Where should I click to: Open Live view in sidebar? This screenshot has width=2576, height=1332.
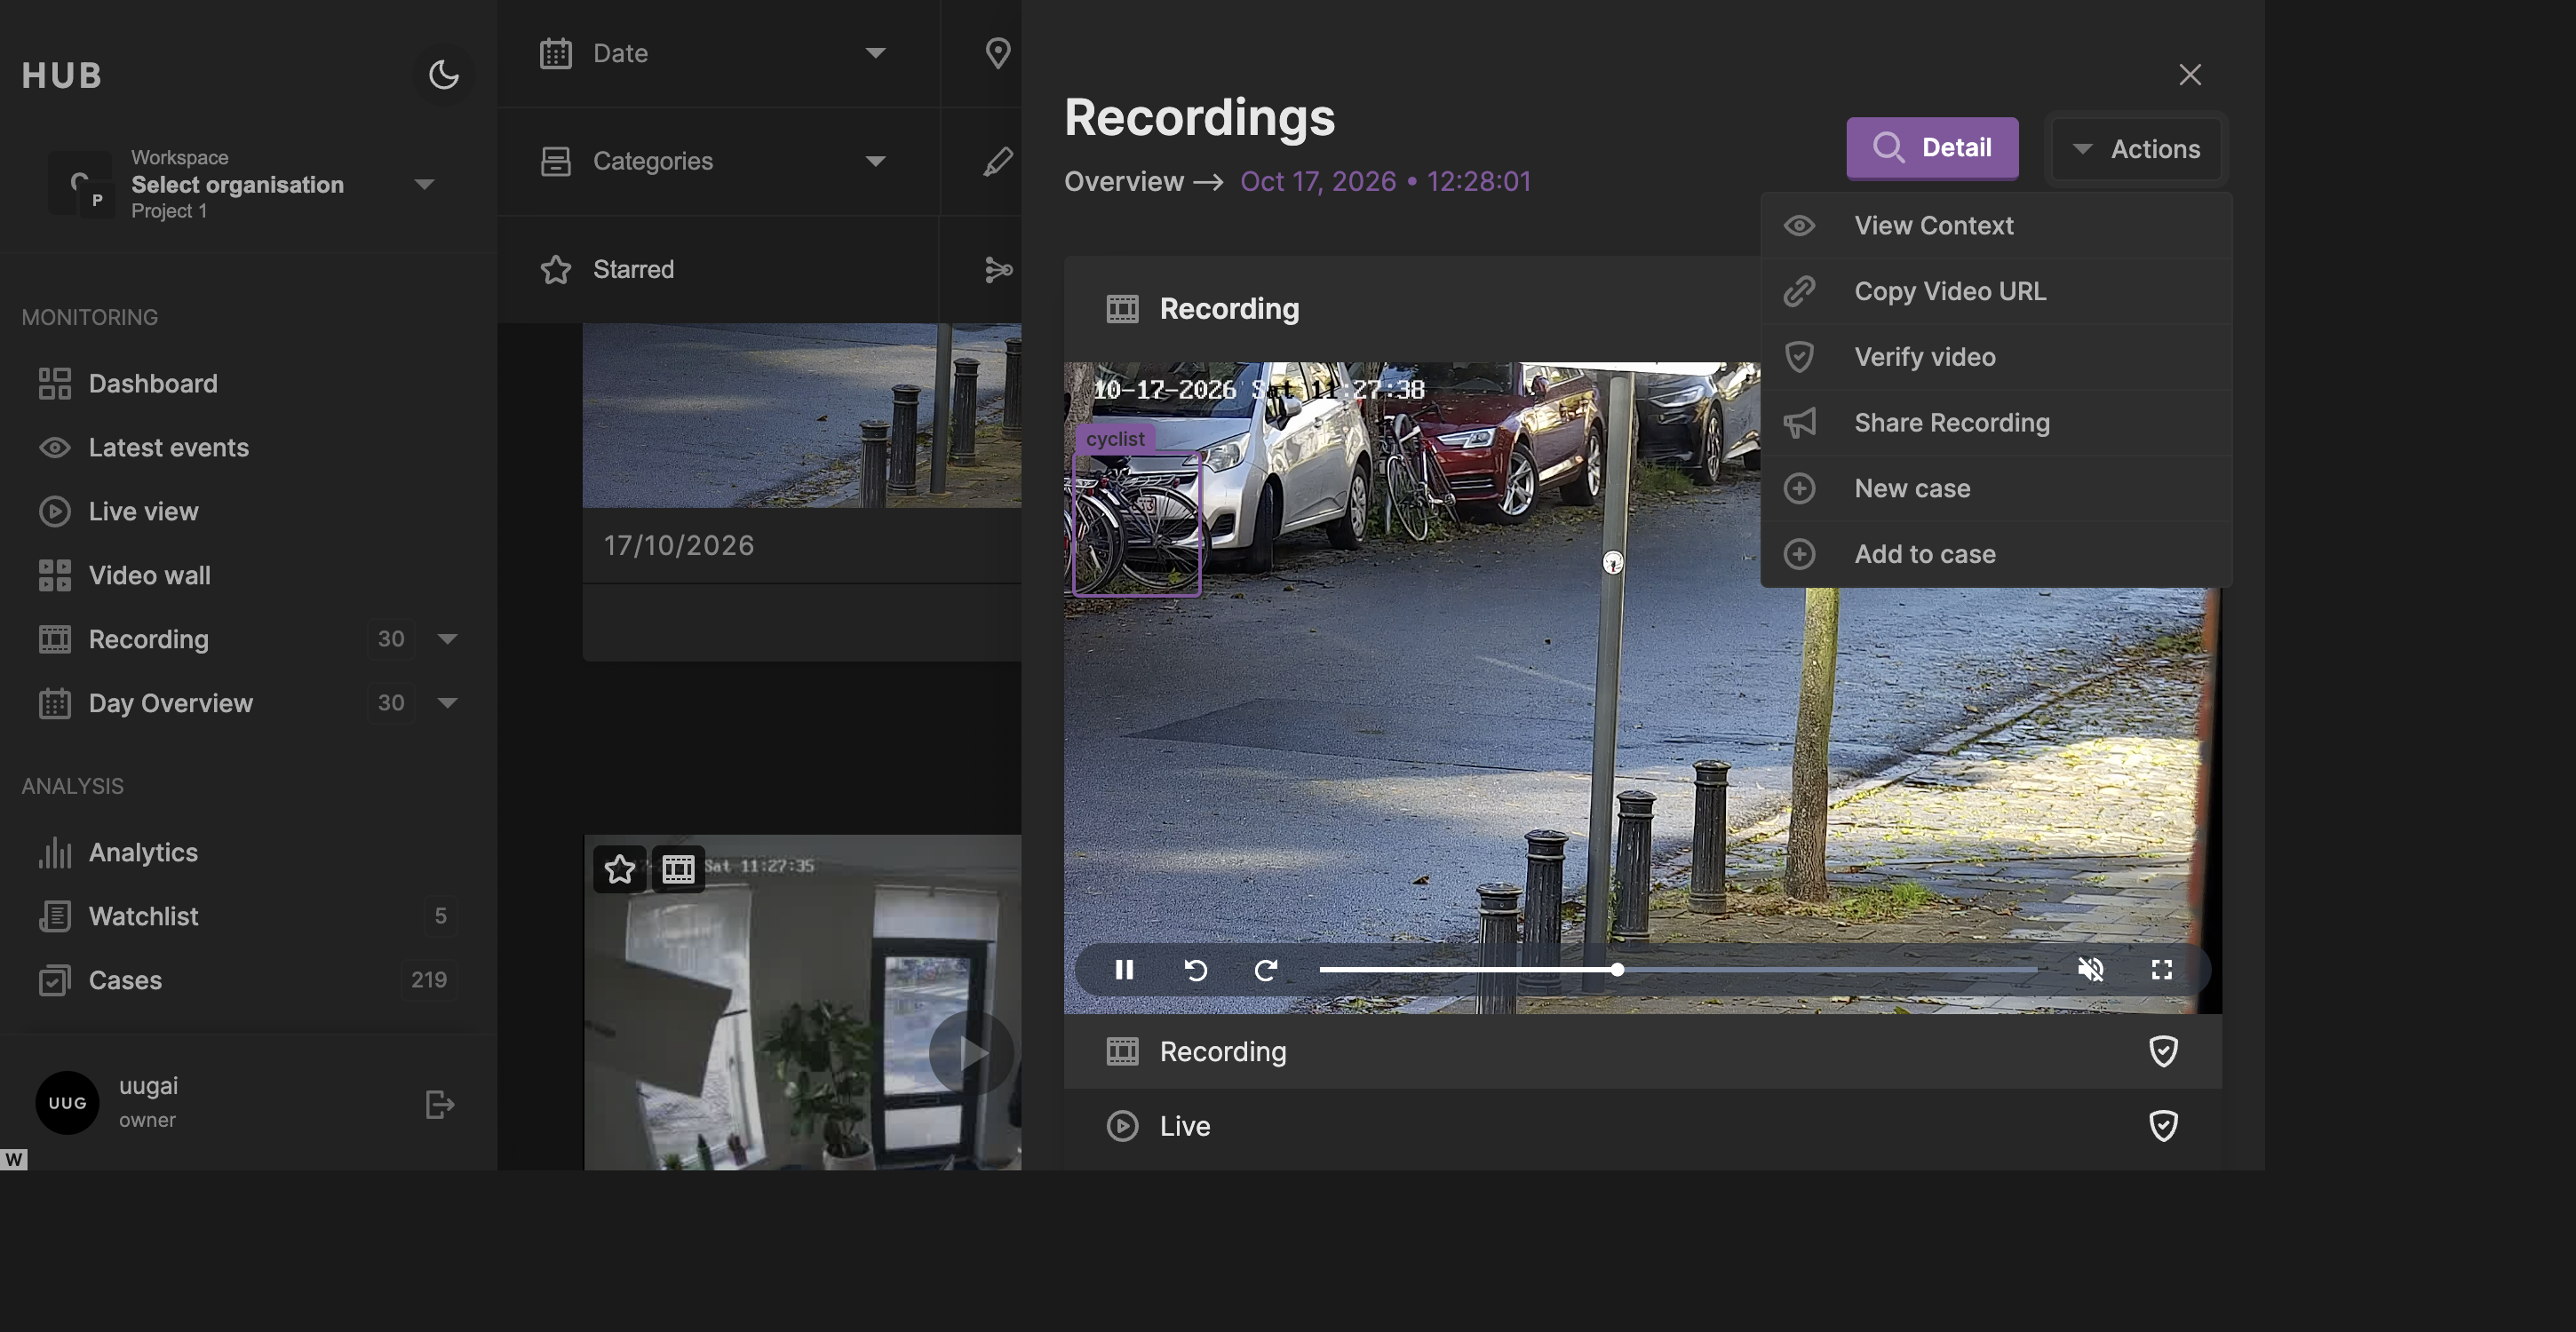143,511
